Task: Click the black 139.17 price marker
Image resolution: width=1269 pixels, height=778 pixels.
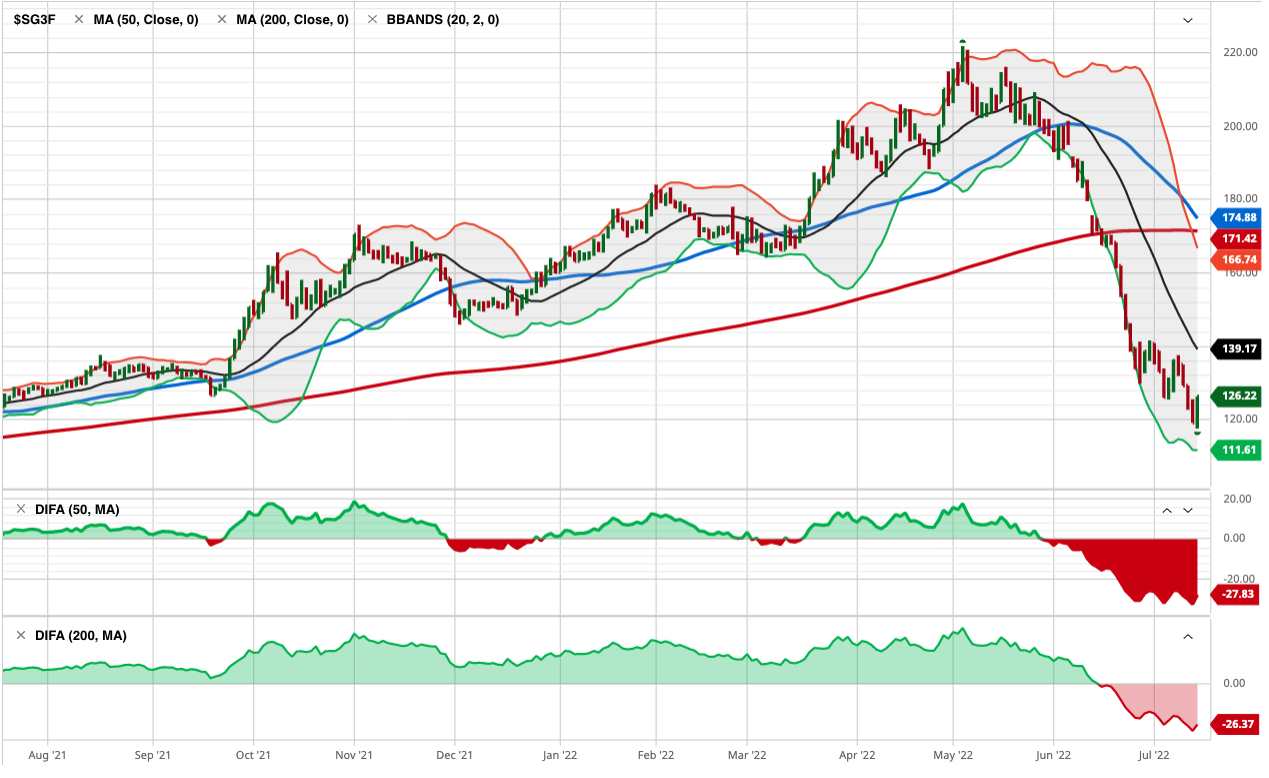Action: coord(1237,349)
